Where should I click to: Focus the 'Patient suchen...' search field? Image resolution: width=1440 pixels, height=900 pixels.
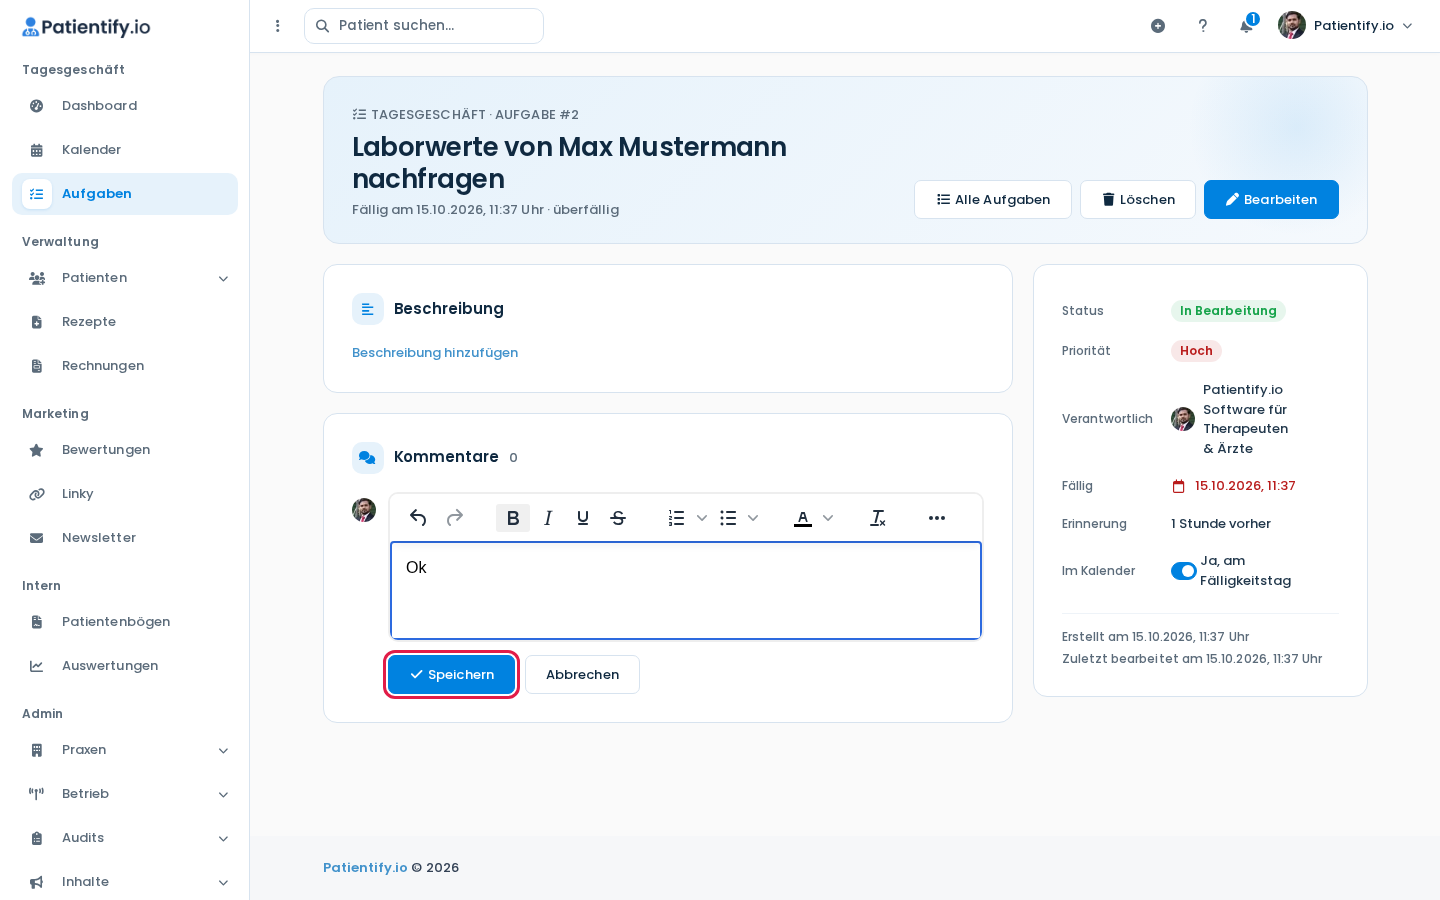point(424,26)
